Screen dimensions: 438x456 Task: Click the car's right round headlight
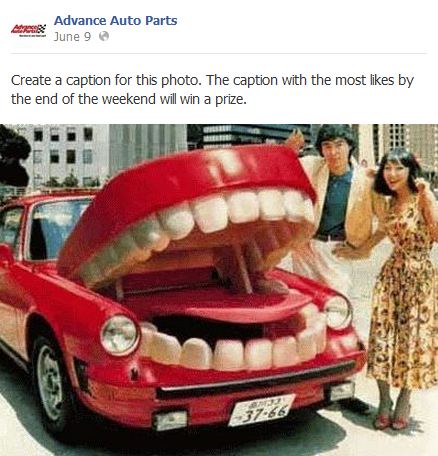coord(338,312)
